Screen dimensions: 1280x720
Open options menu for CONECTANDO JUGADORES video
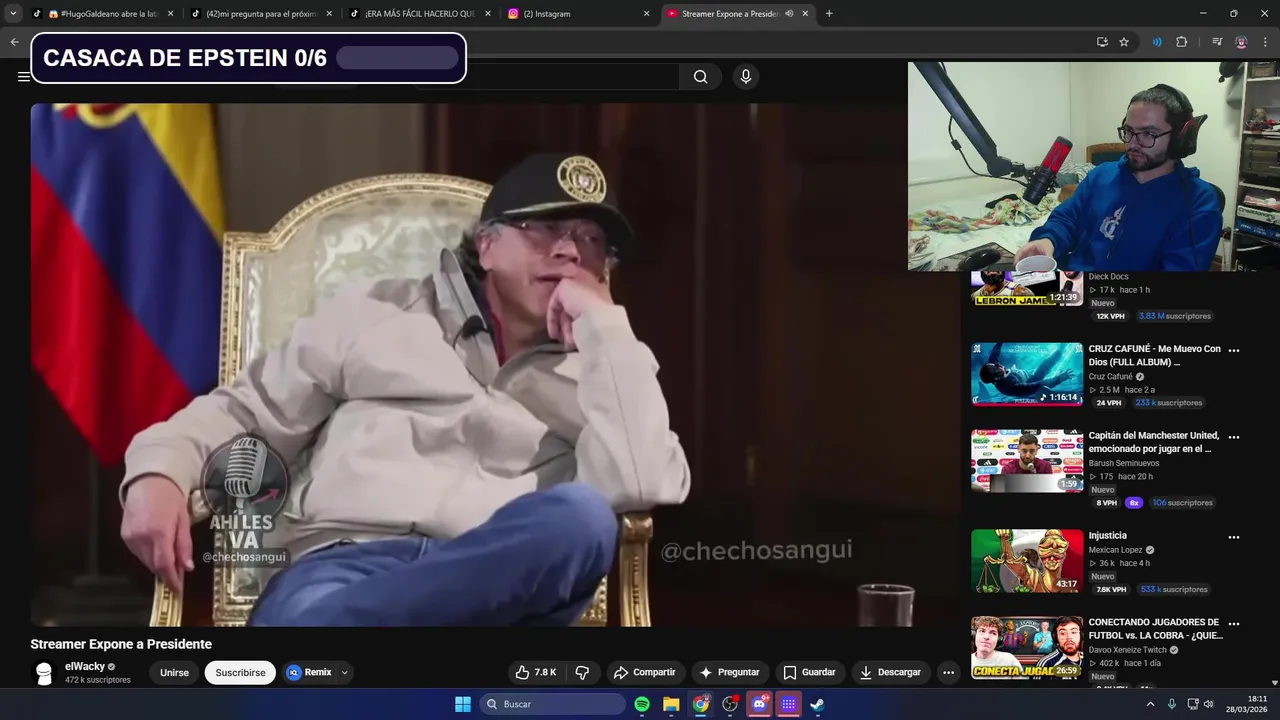coord(1233,624)
